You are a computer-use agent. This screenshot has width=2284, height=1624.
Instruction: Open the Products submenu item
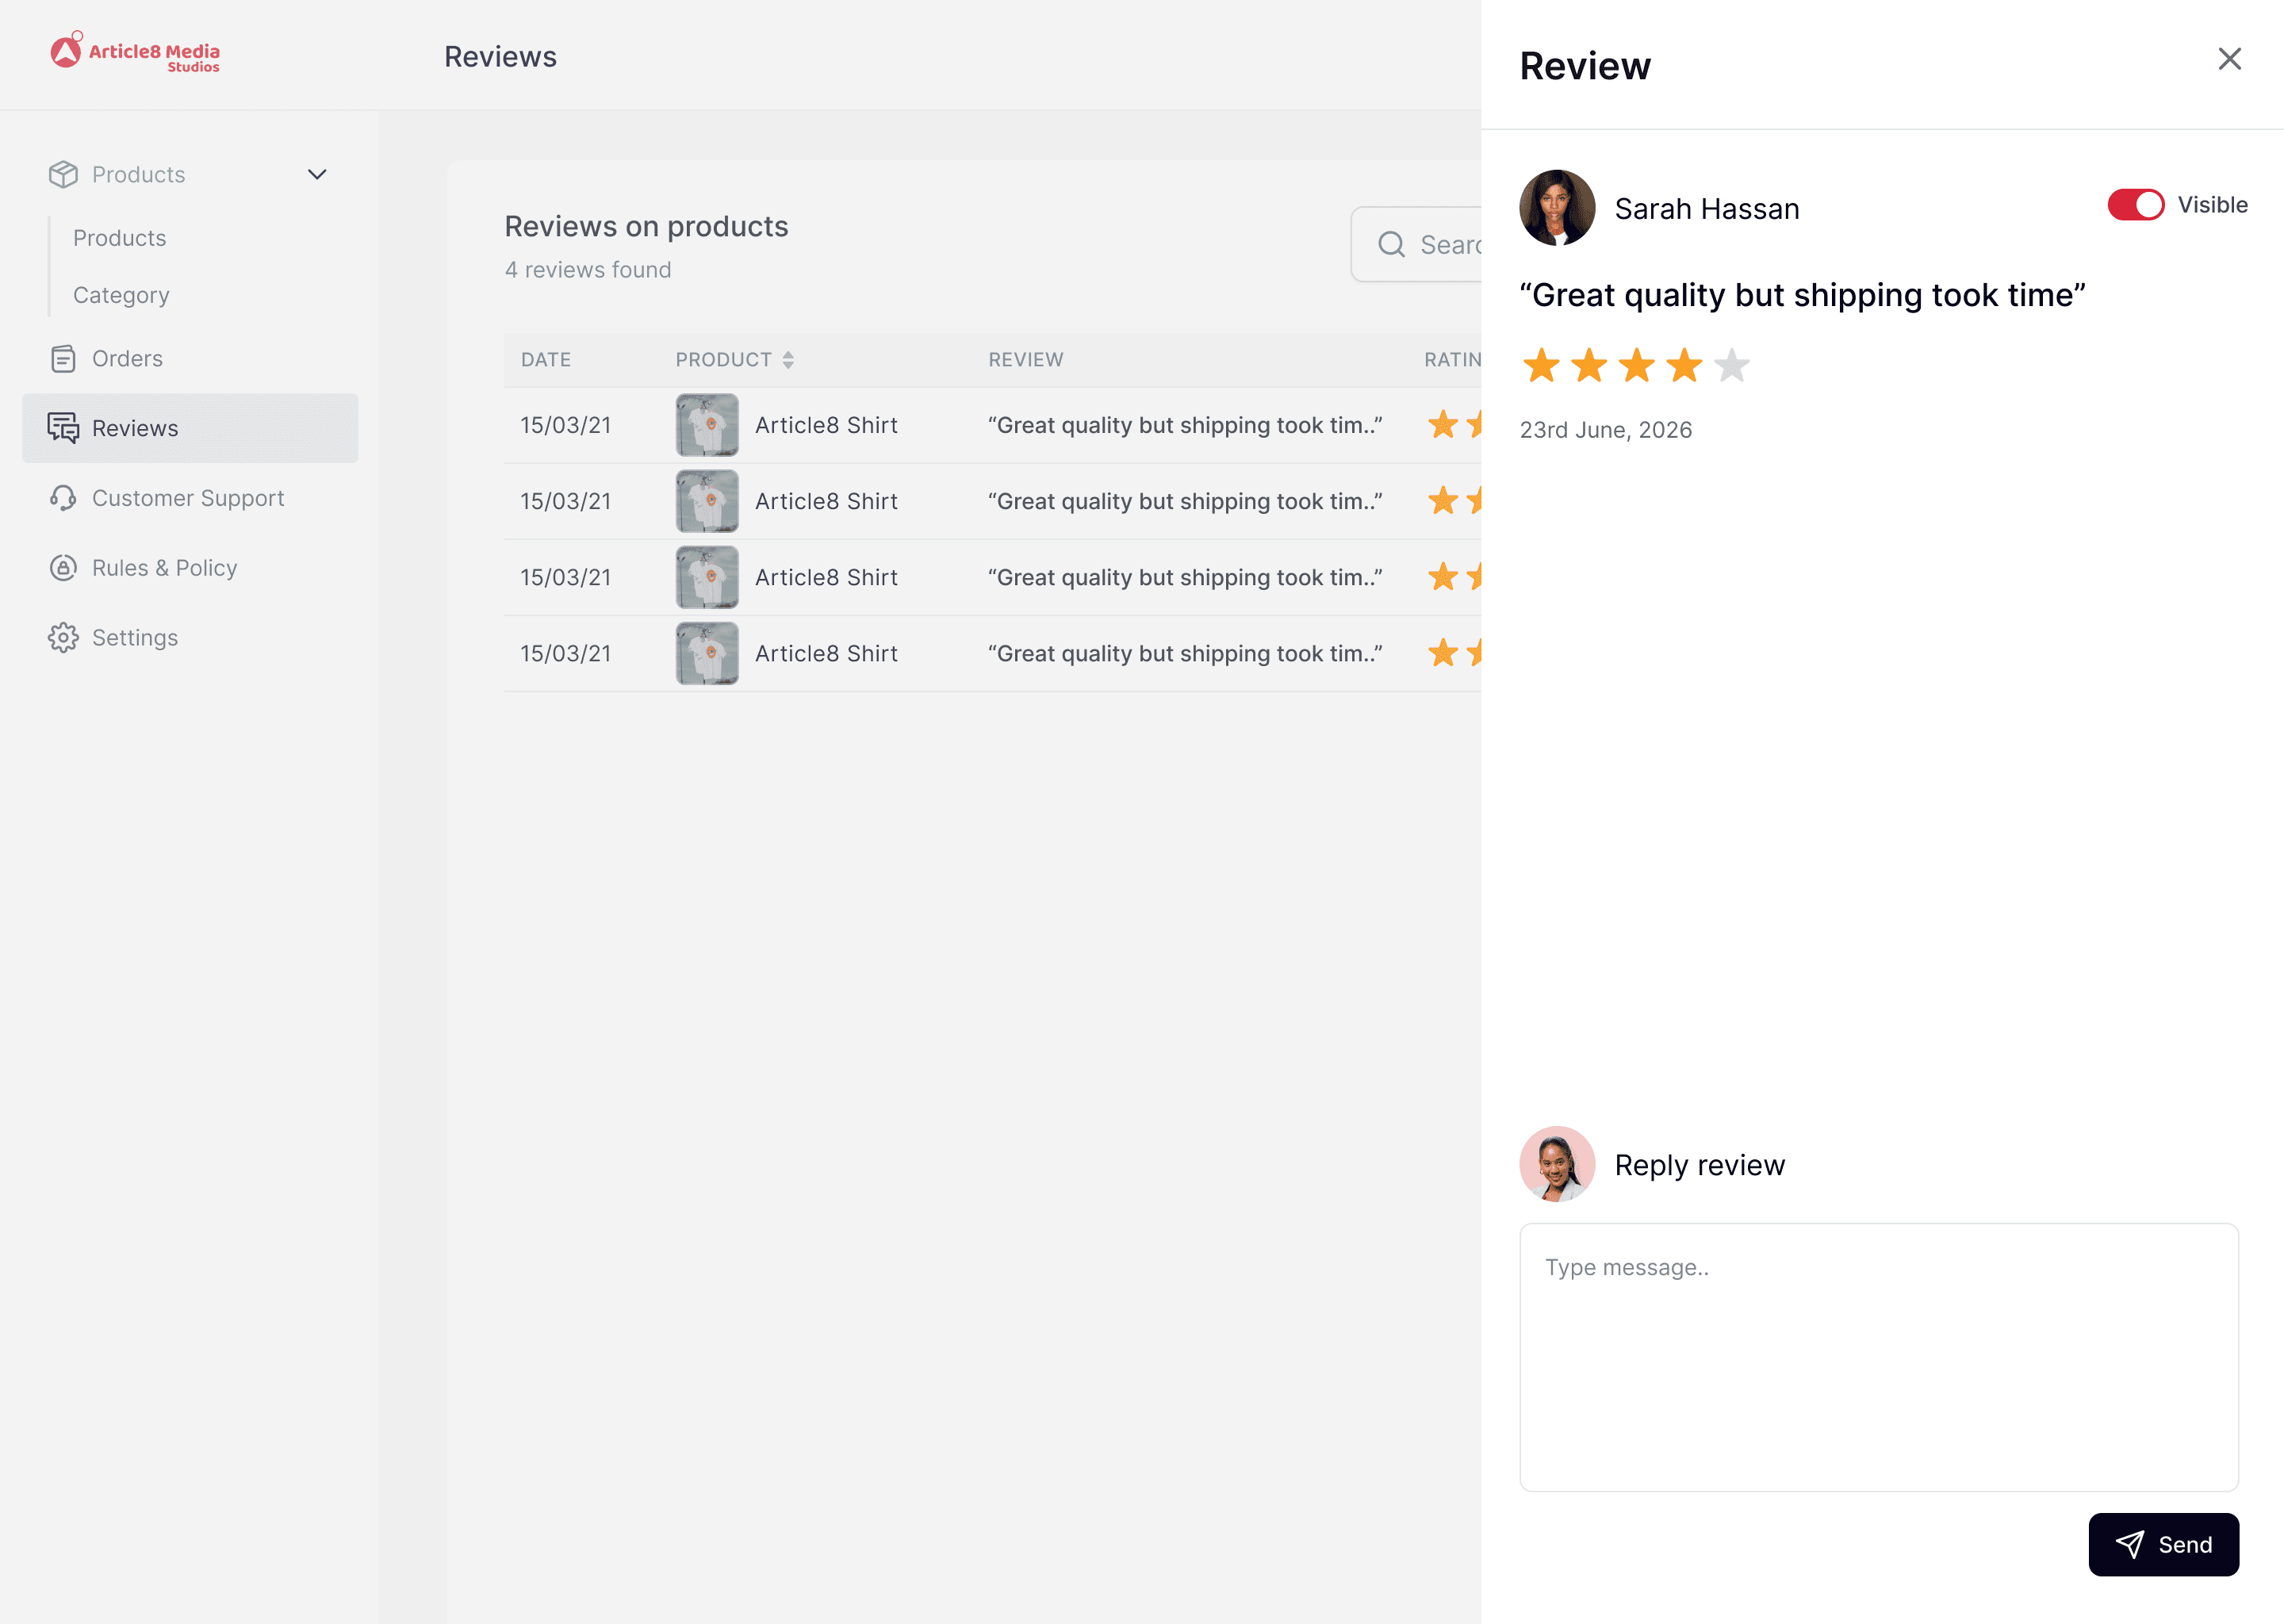coord(120,238)
